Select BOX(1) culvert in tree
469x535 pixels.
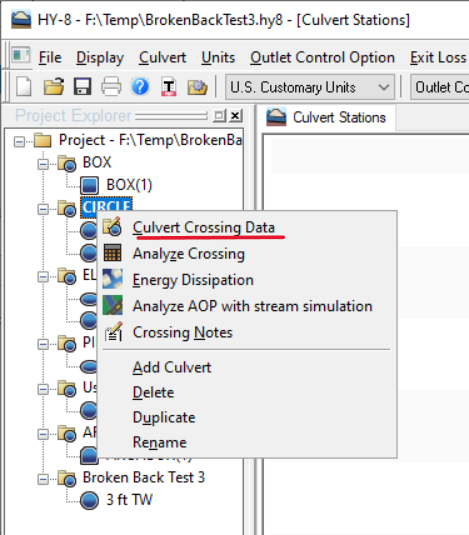click(x=129, y=185)
